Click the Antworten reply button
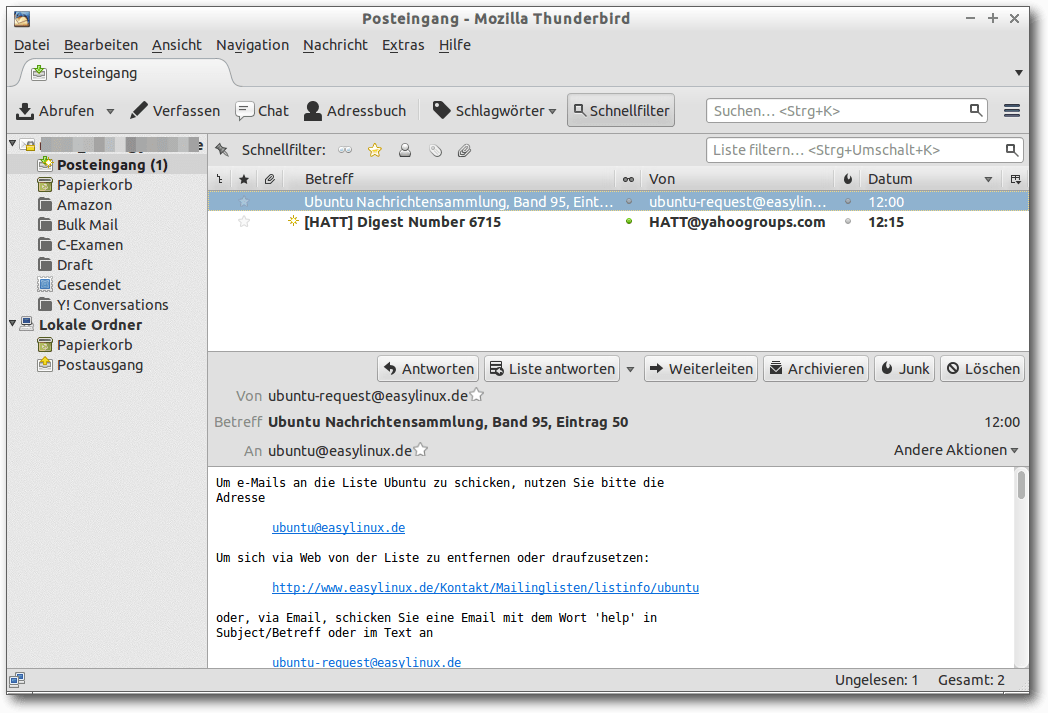The image size is (1048, 713). point(428,369)
